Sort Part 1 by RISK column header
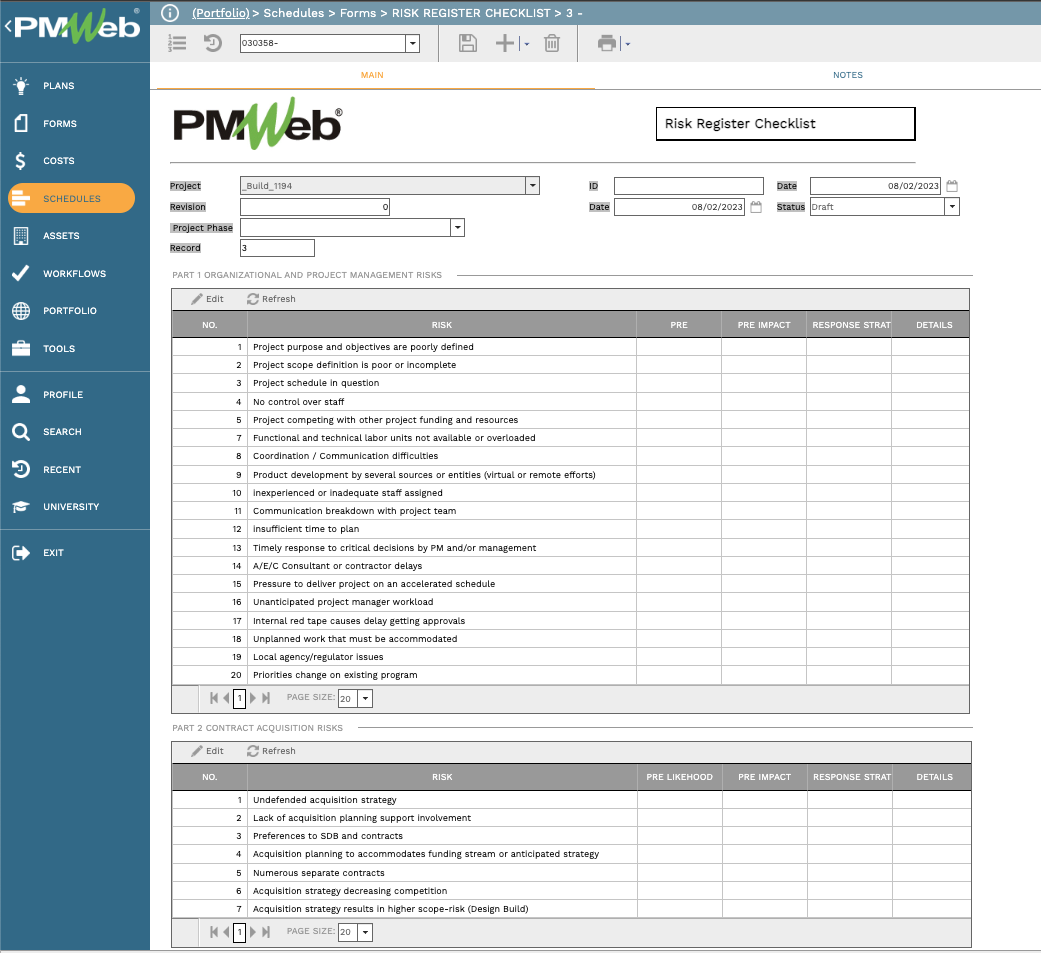1041x953 pixels. click(441, 325)
